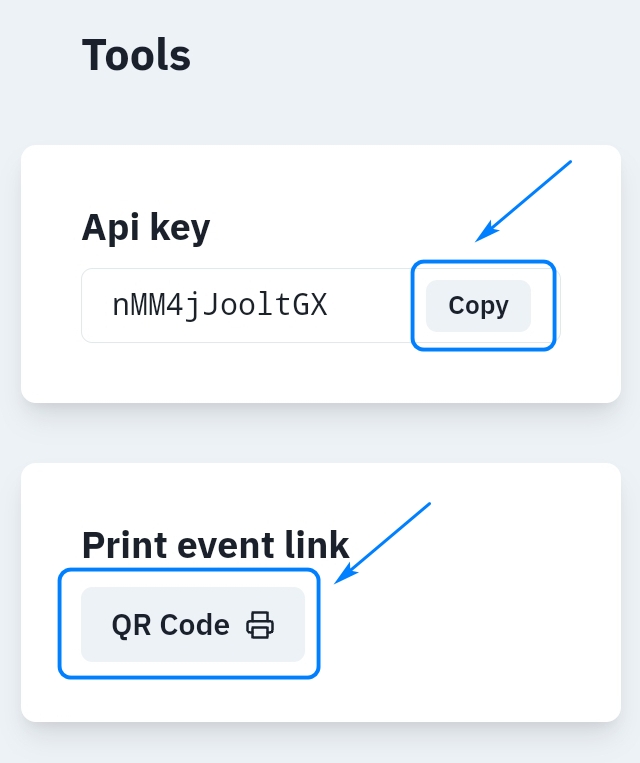640x763 pixels.
Task: Select the key text nMM4jJooltGX
Action: (x=220, y=306)
